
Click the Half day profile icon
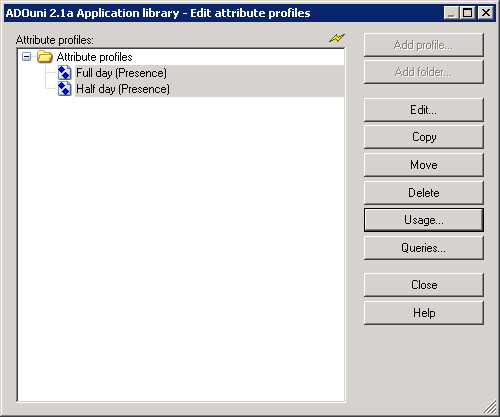click(x=64, y=89)
